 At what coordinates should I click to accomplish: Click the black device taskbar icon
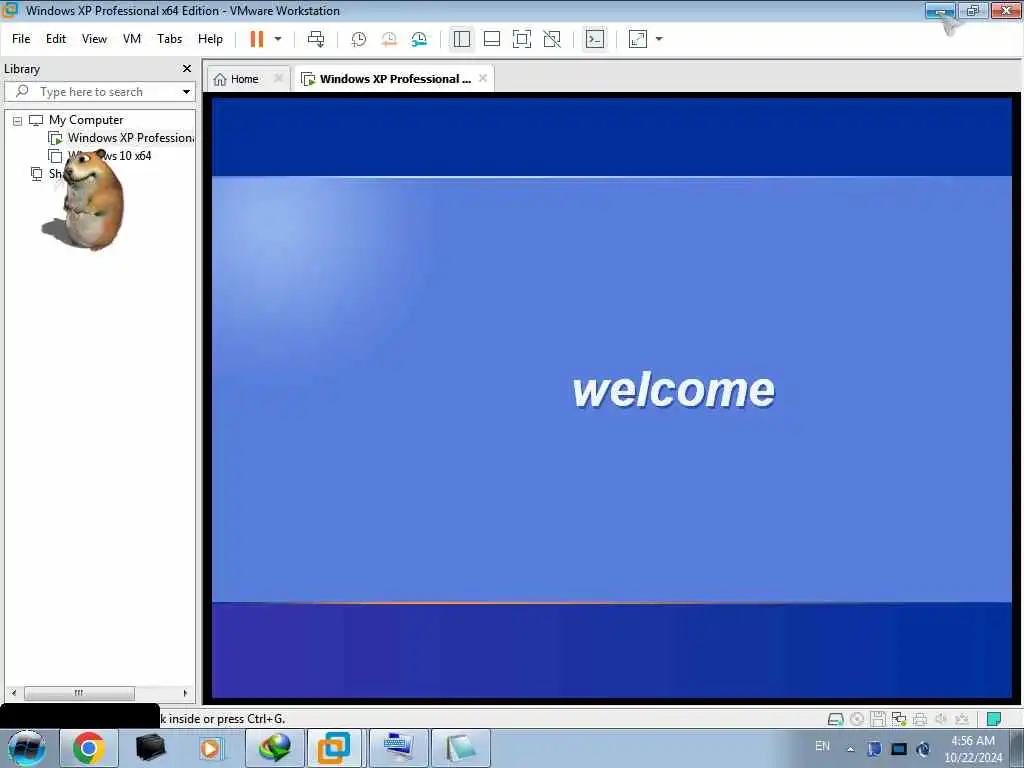[151, 748]
